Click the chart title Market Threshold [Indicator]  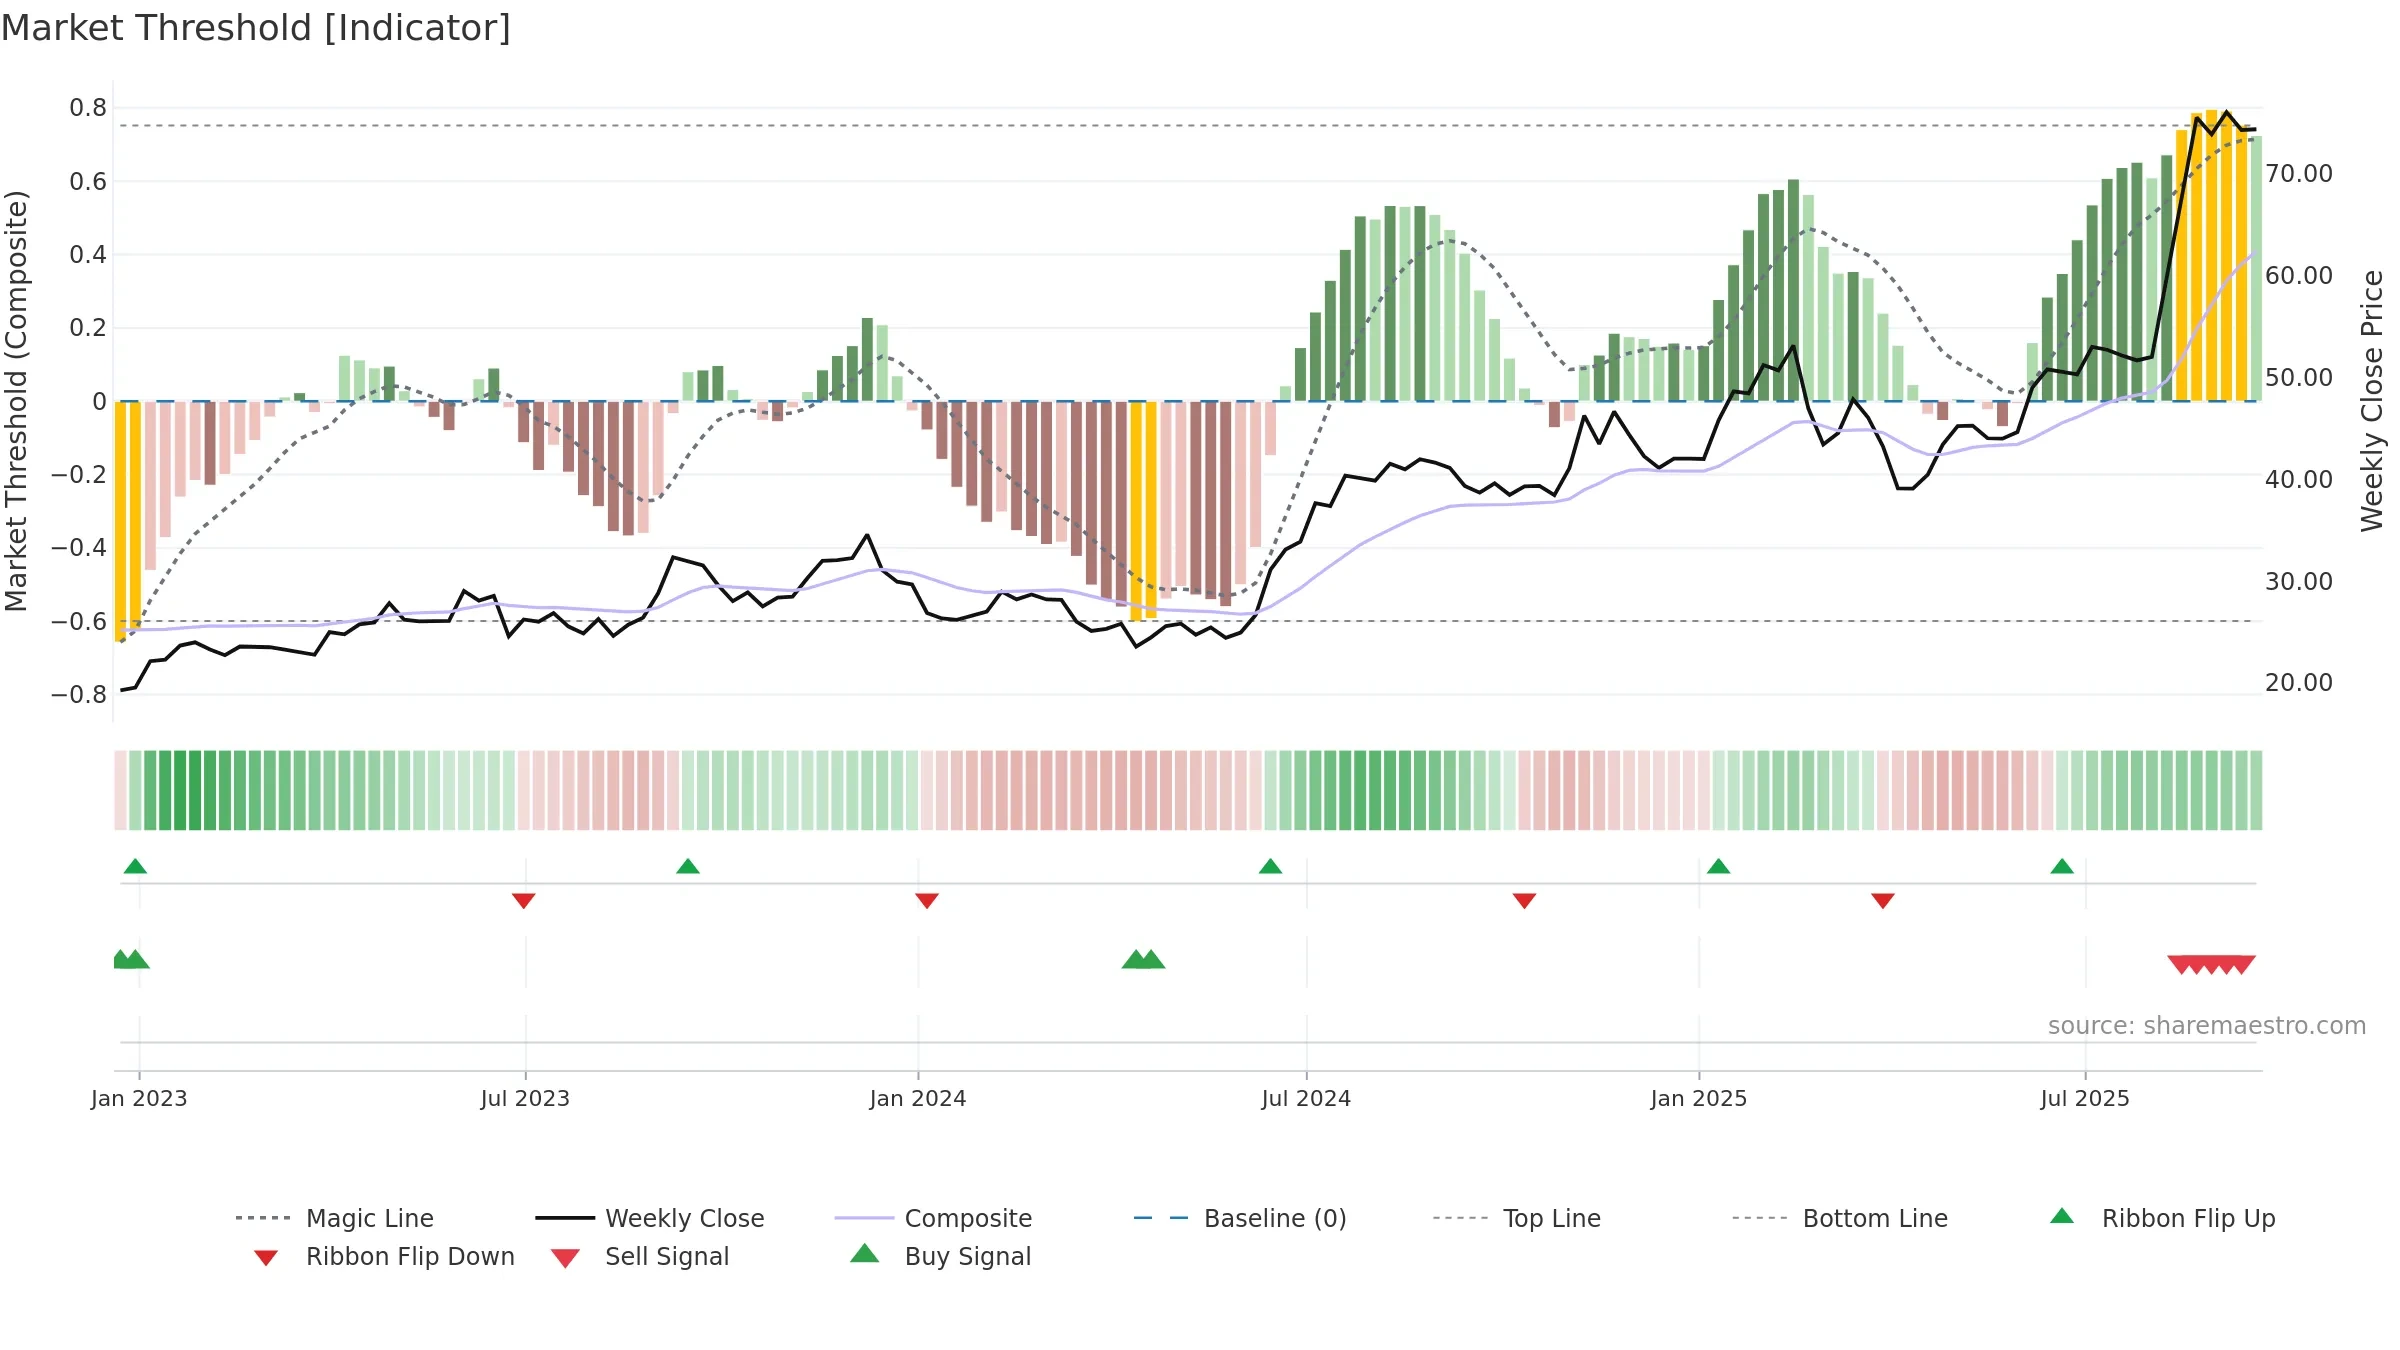coord(256,28)
